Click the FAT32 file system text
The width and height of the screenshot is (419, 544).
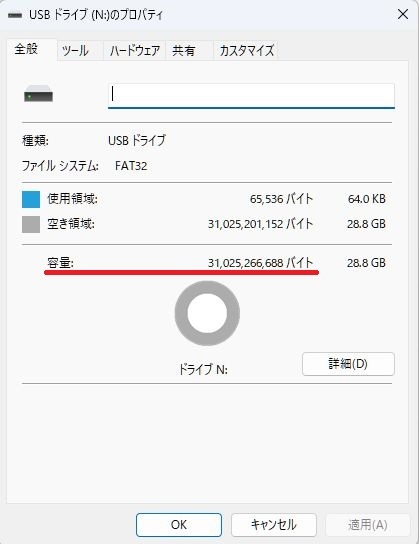(131, 166)
